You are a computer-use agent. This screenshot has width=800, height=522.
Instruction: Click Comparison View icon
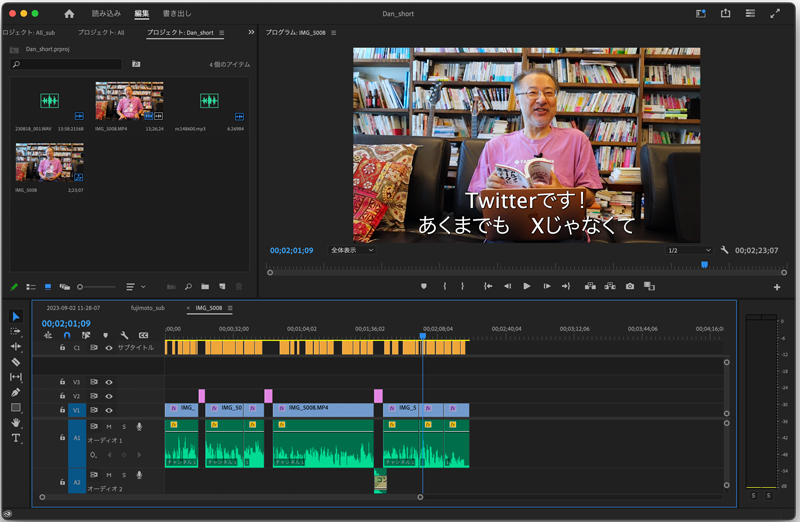(649, 286)
